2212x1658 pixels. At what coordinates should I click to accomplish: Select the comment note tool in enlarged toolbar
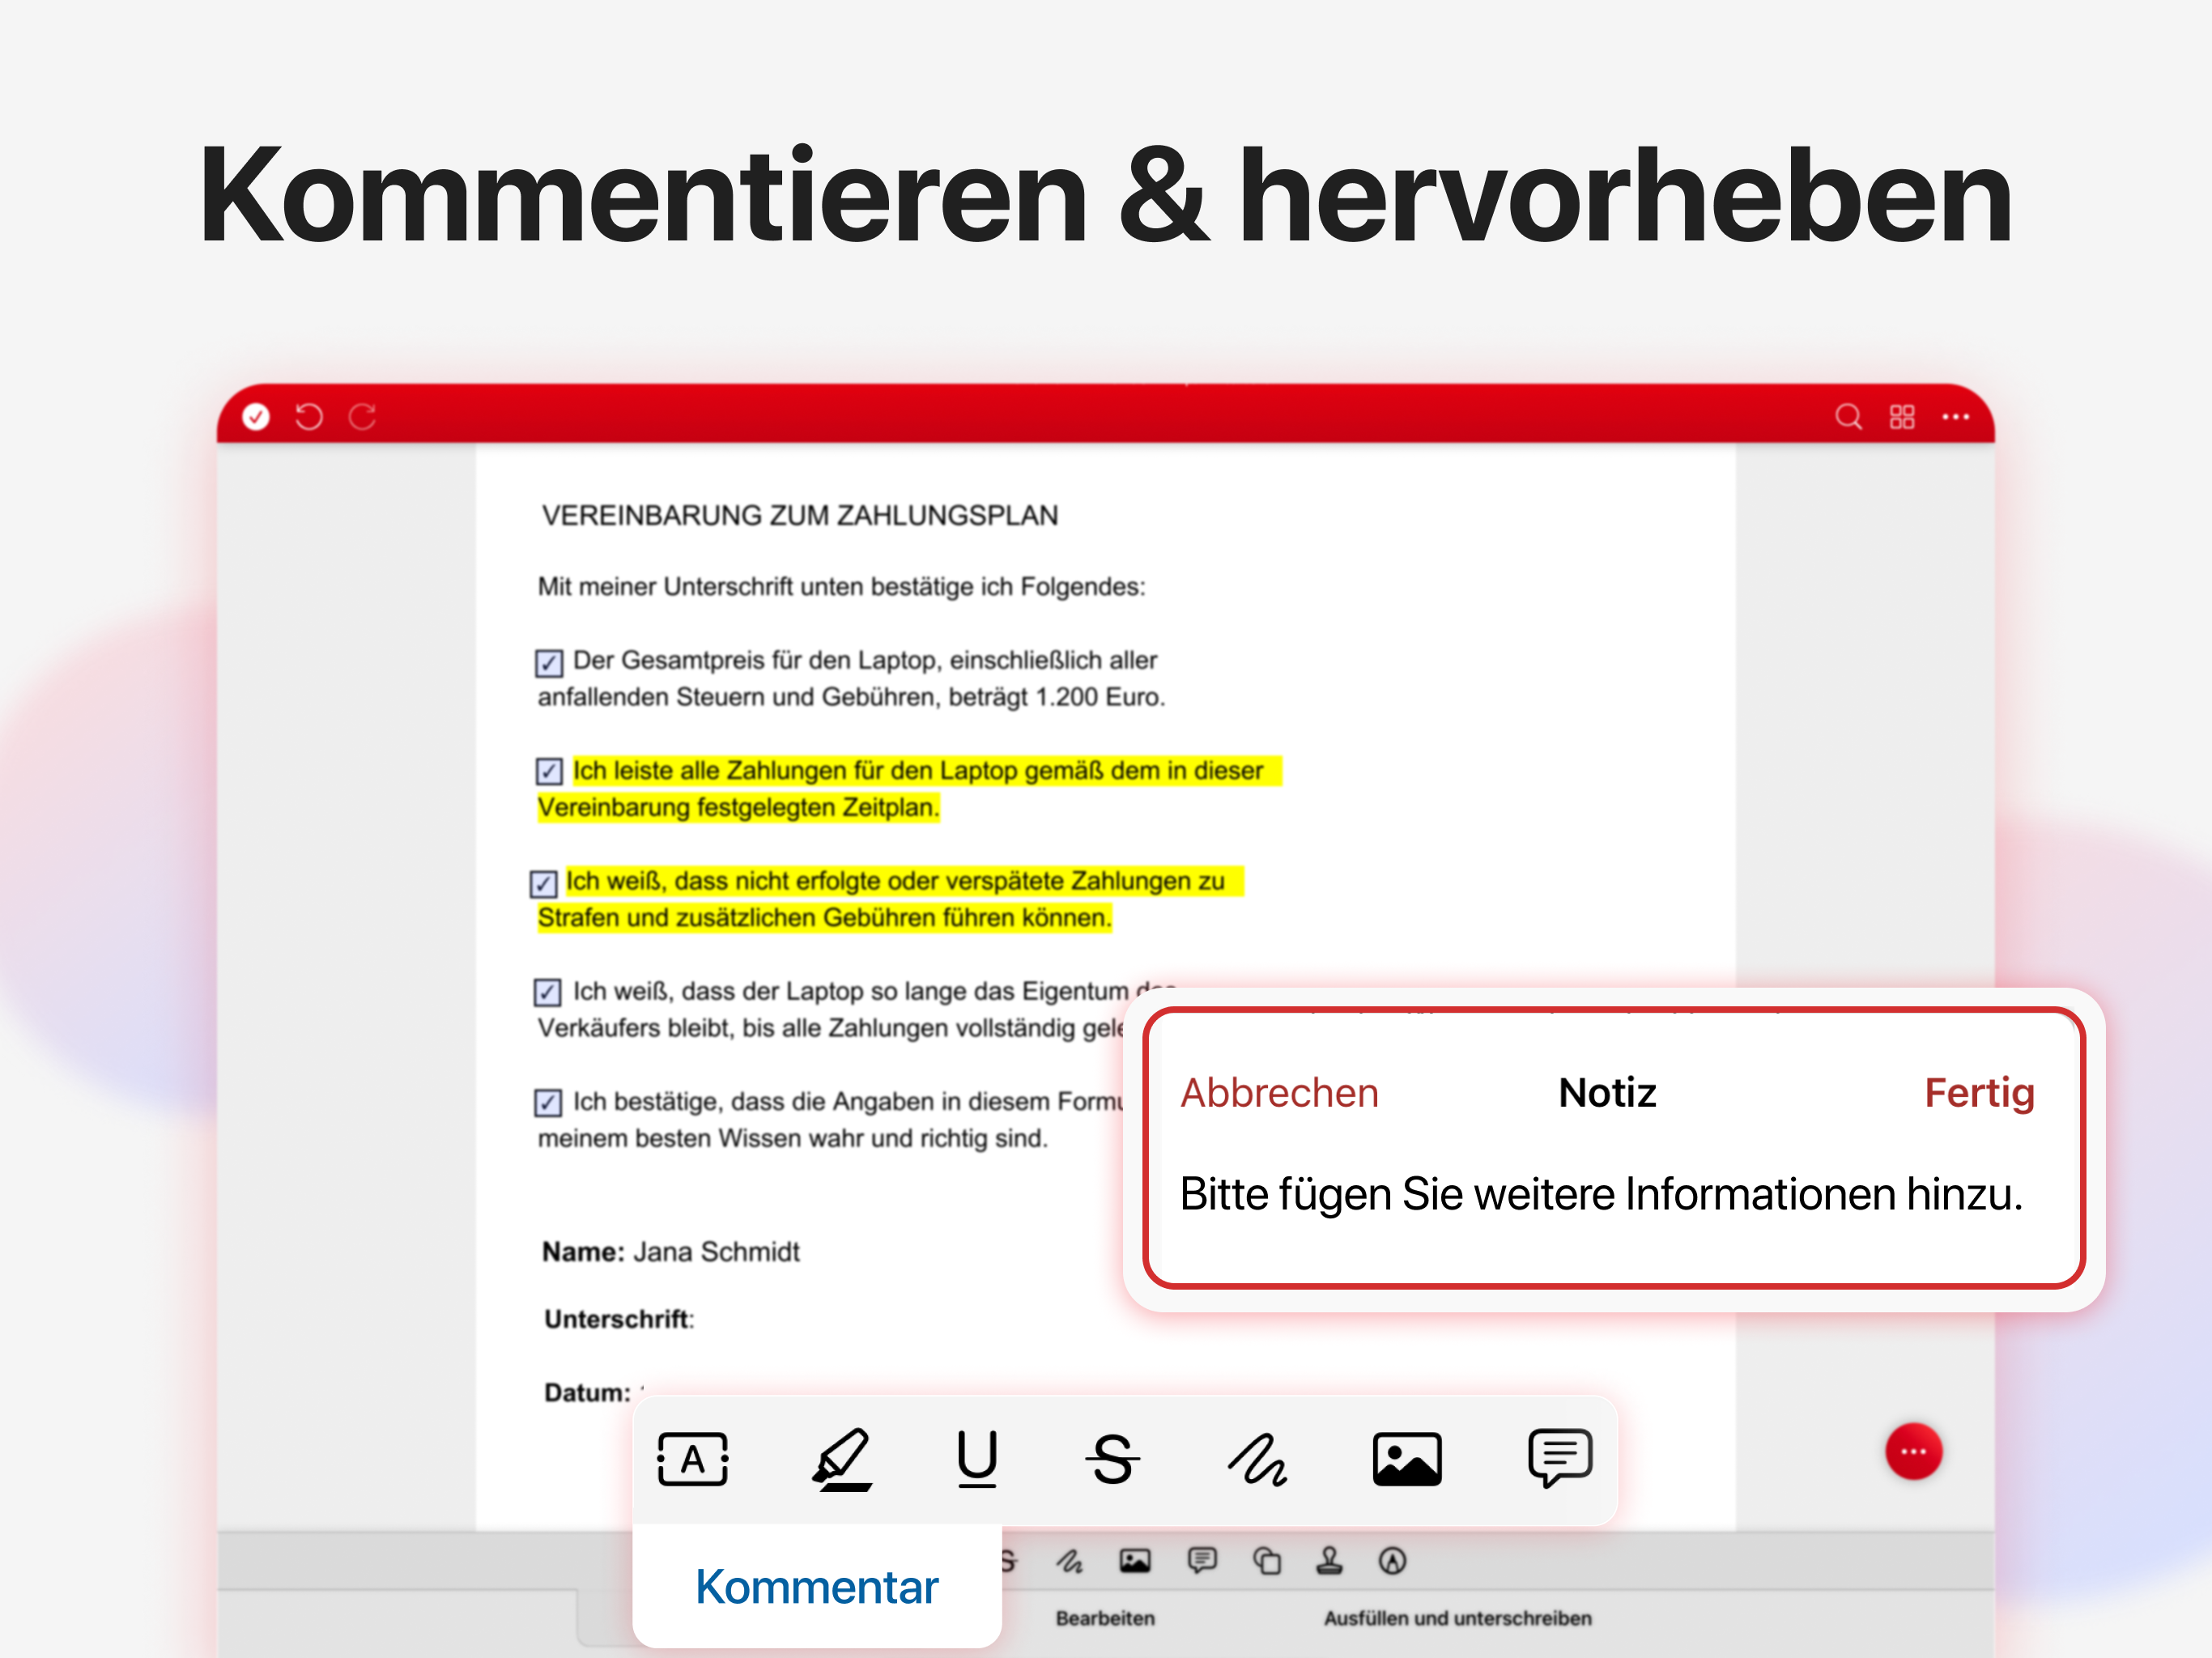click(x=1560, y=1458)
